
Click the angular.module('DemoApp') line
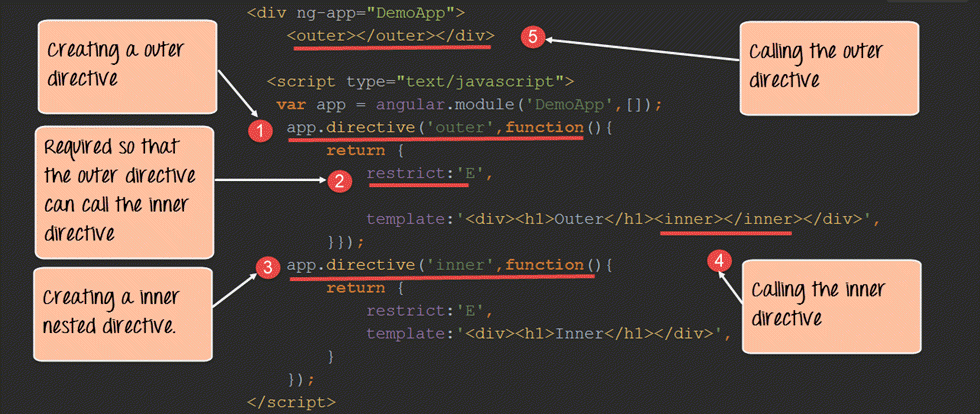pos(470,104)
